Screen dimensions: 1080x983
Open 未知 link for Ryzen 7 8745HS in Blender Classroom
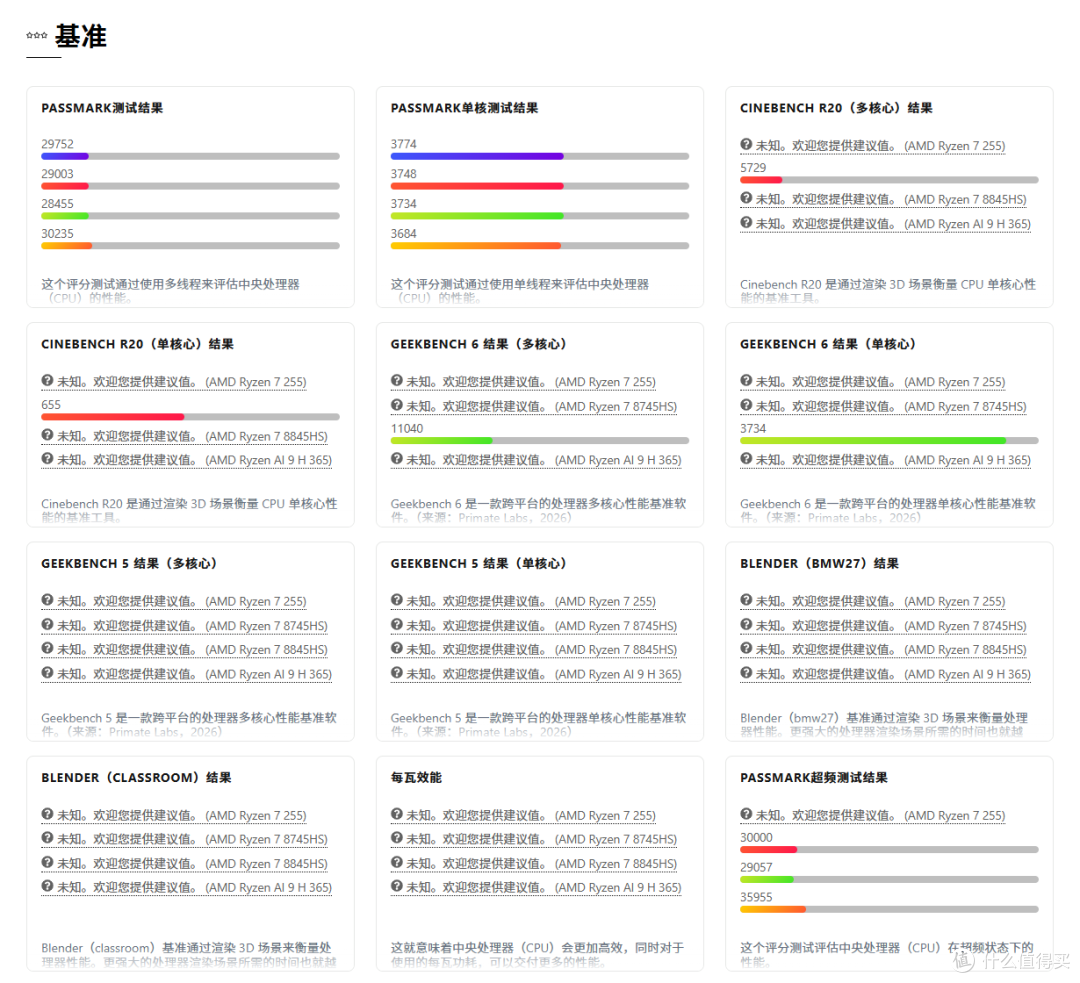tap(185, 839)
